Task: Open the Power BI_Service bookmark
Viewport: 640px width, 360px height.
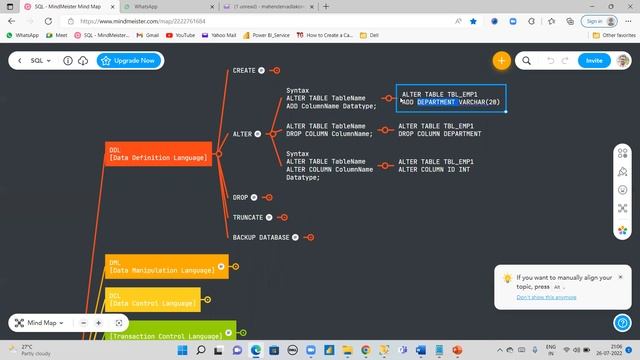Action: click(267, 36)
